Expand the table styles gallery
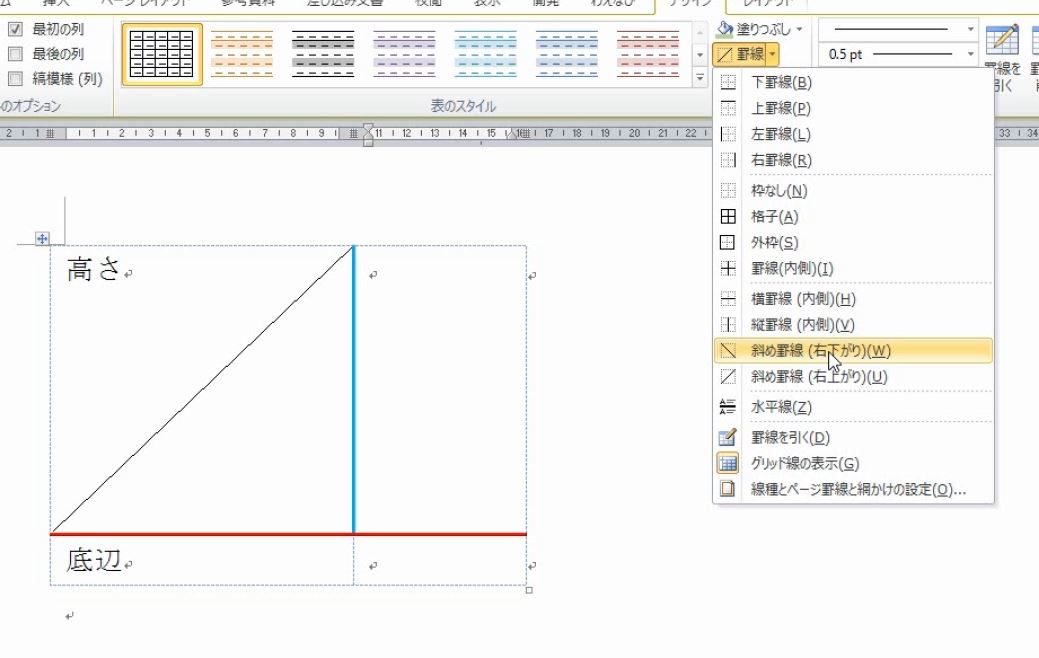Screen dimensions: 1039x658 700,75
